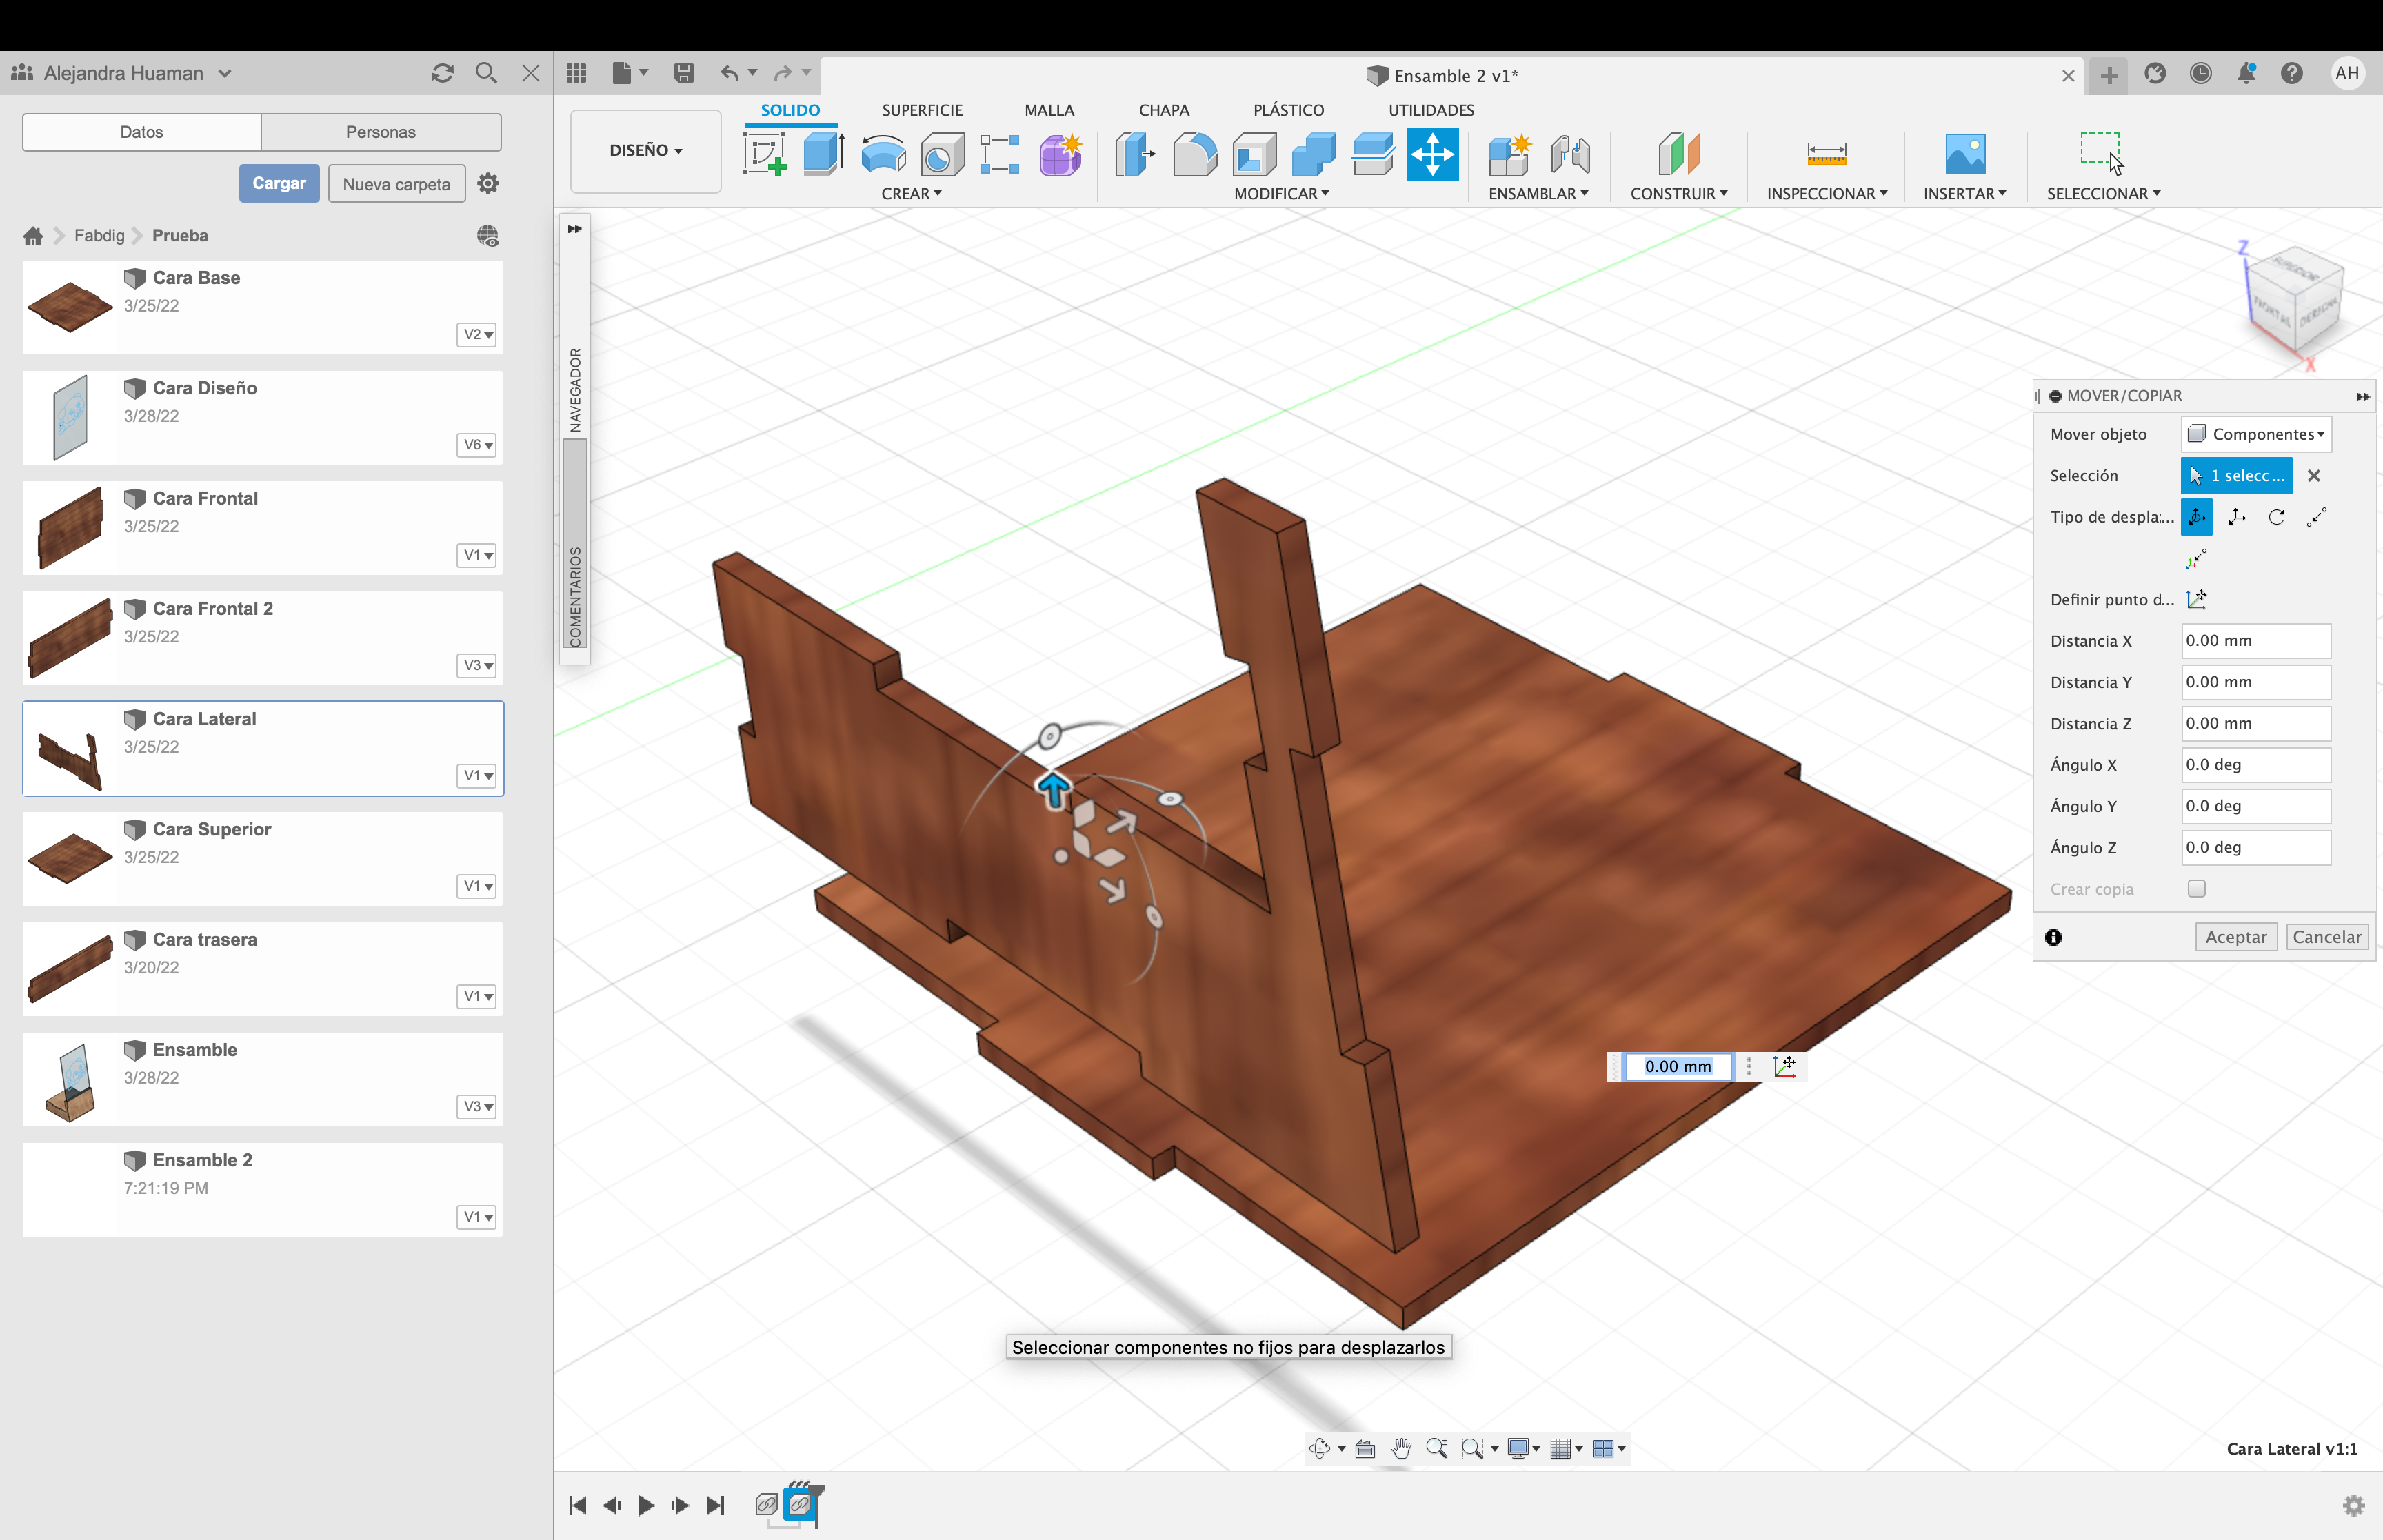Select rotate displacement type
This screenshot has width=2383, height=1540.
tap(2277, 517)
